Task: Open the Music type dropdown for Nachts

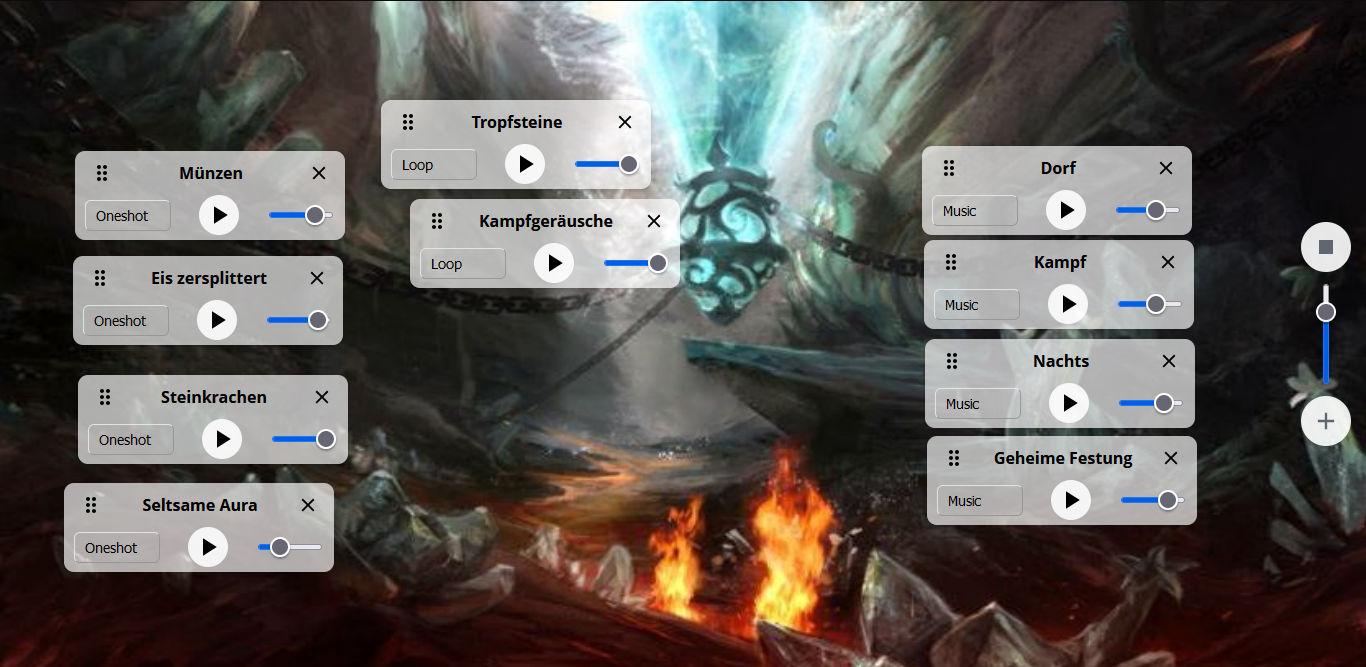Action: pyautogui.click(x=977, y=404)
